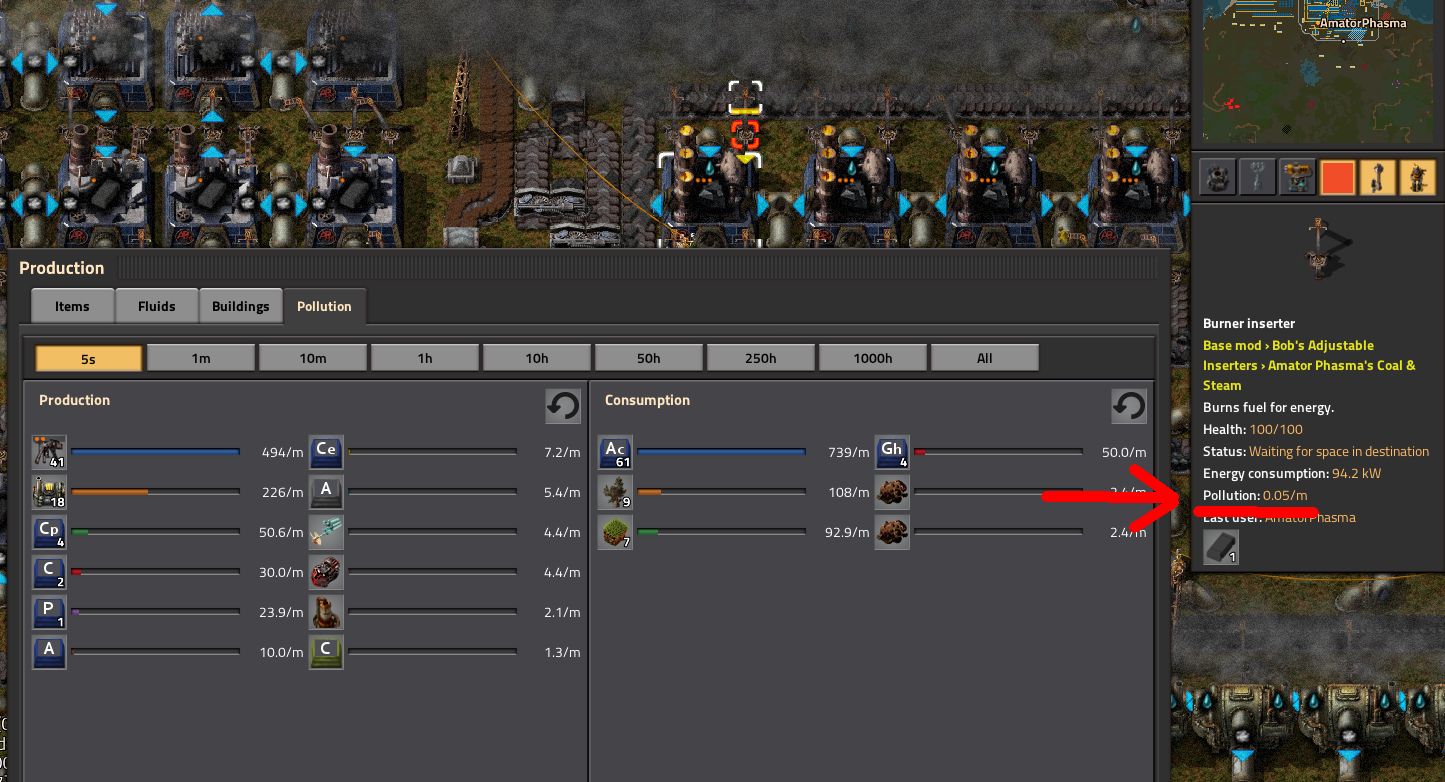Viewport: 1445px width, 782px height.
Task: Click Health 100/100 text
Action: point(1253,429)
